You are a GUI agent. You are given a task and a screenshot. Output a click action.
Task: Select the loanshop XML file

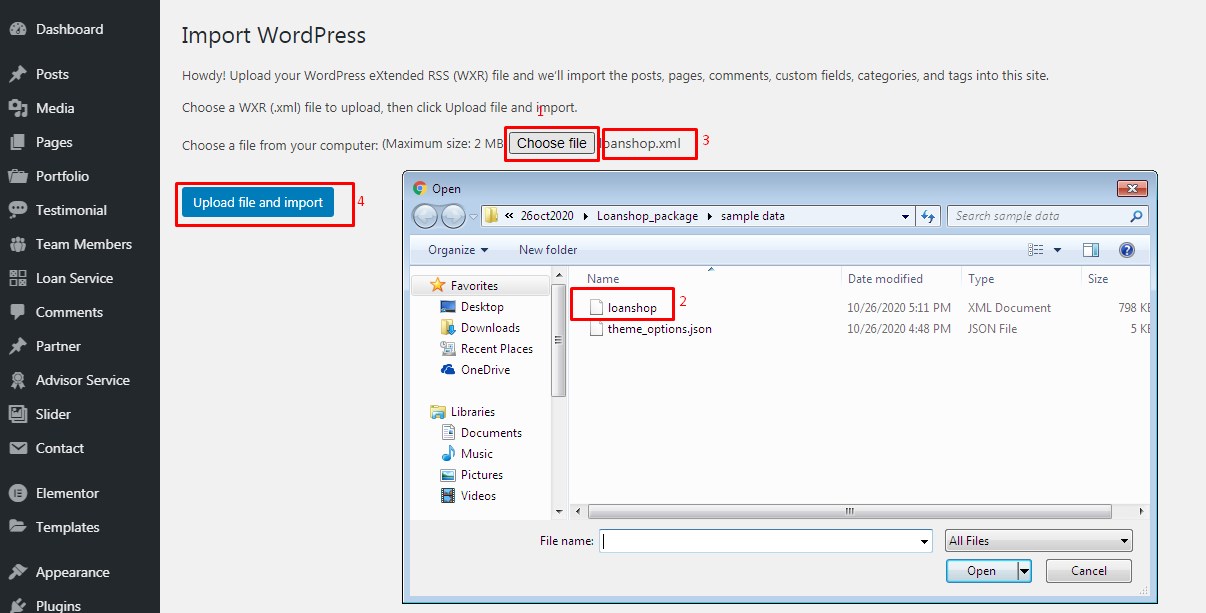click(x=631, y=308)
